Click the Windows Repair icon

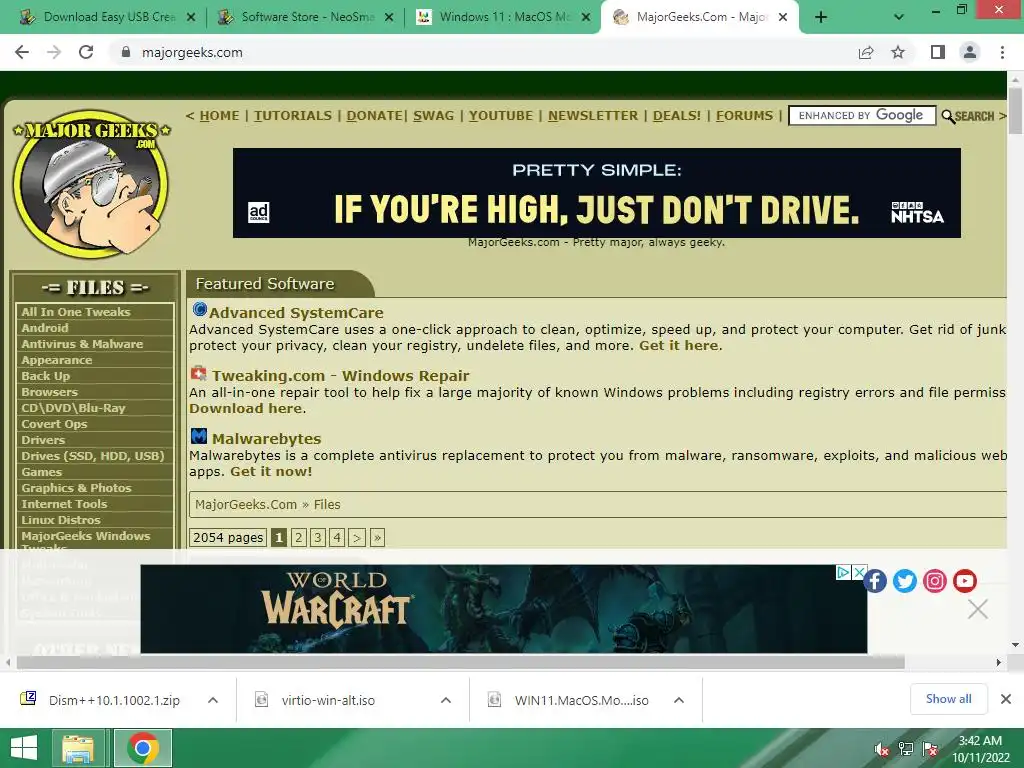199,374
